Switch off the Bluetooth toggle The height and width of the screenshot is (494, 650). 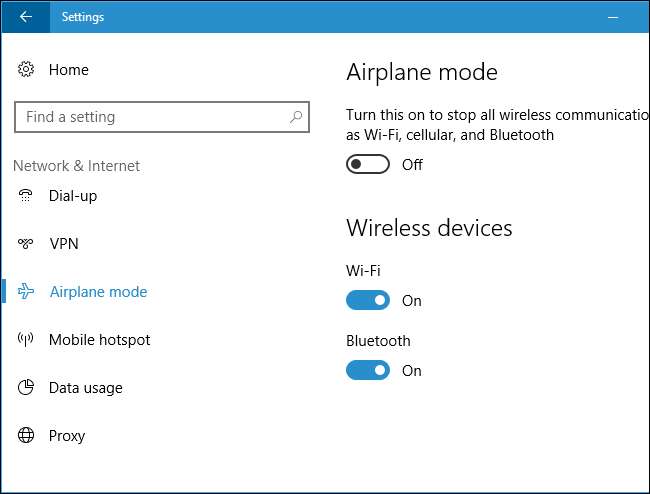(367, 371)
